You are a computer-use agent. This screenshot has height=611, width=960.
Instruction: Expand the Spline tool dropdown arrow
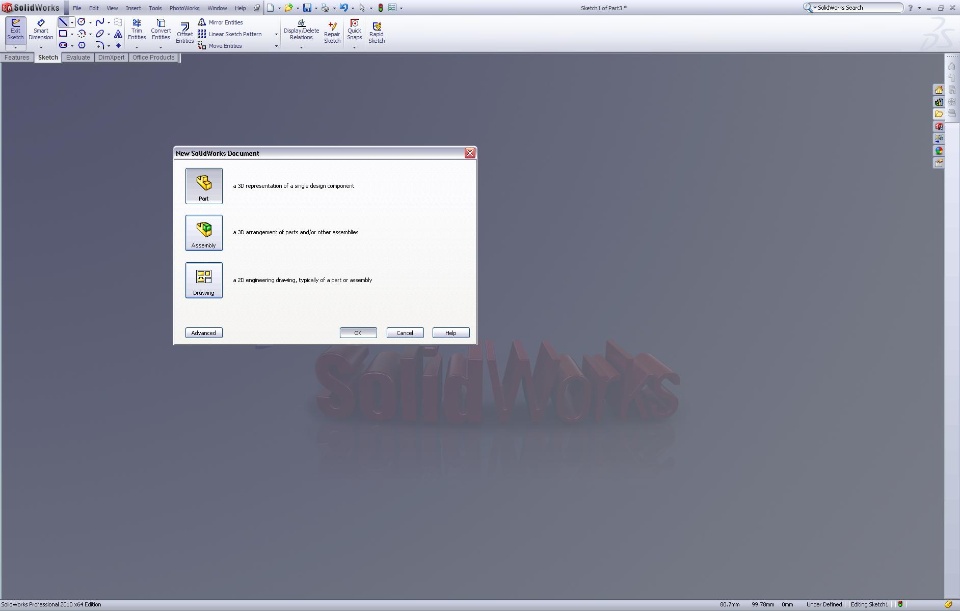coord(108,23)
